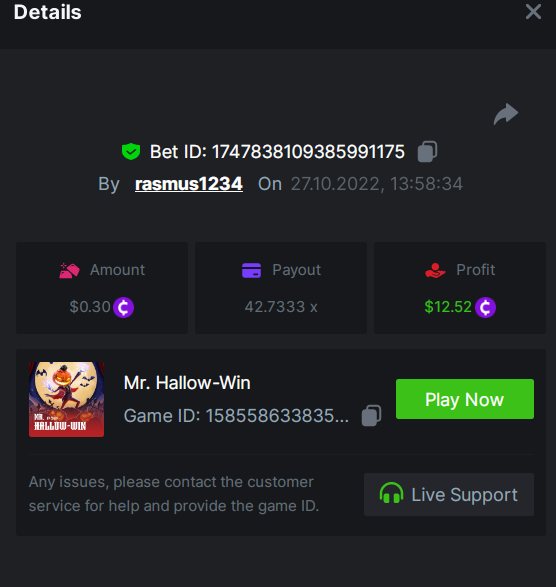Click the truncated Game ID text
Image resolution: width=556 pixels, height=587 pixels.
click(236, 416)
